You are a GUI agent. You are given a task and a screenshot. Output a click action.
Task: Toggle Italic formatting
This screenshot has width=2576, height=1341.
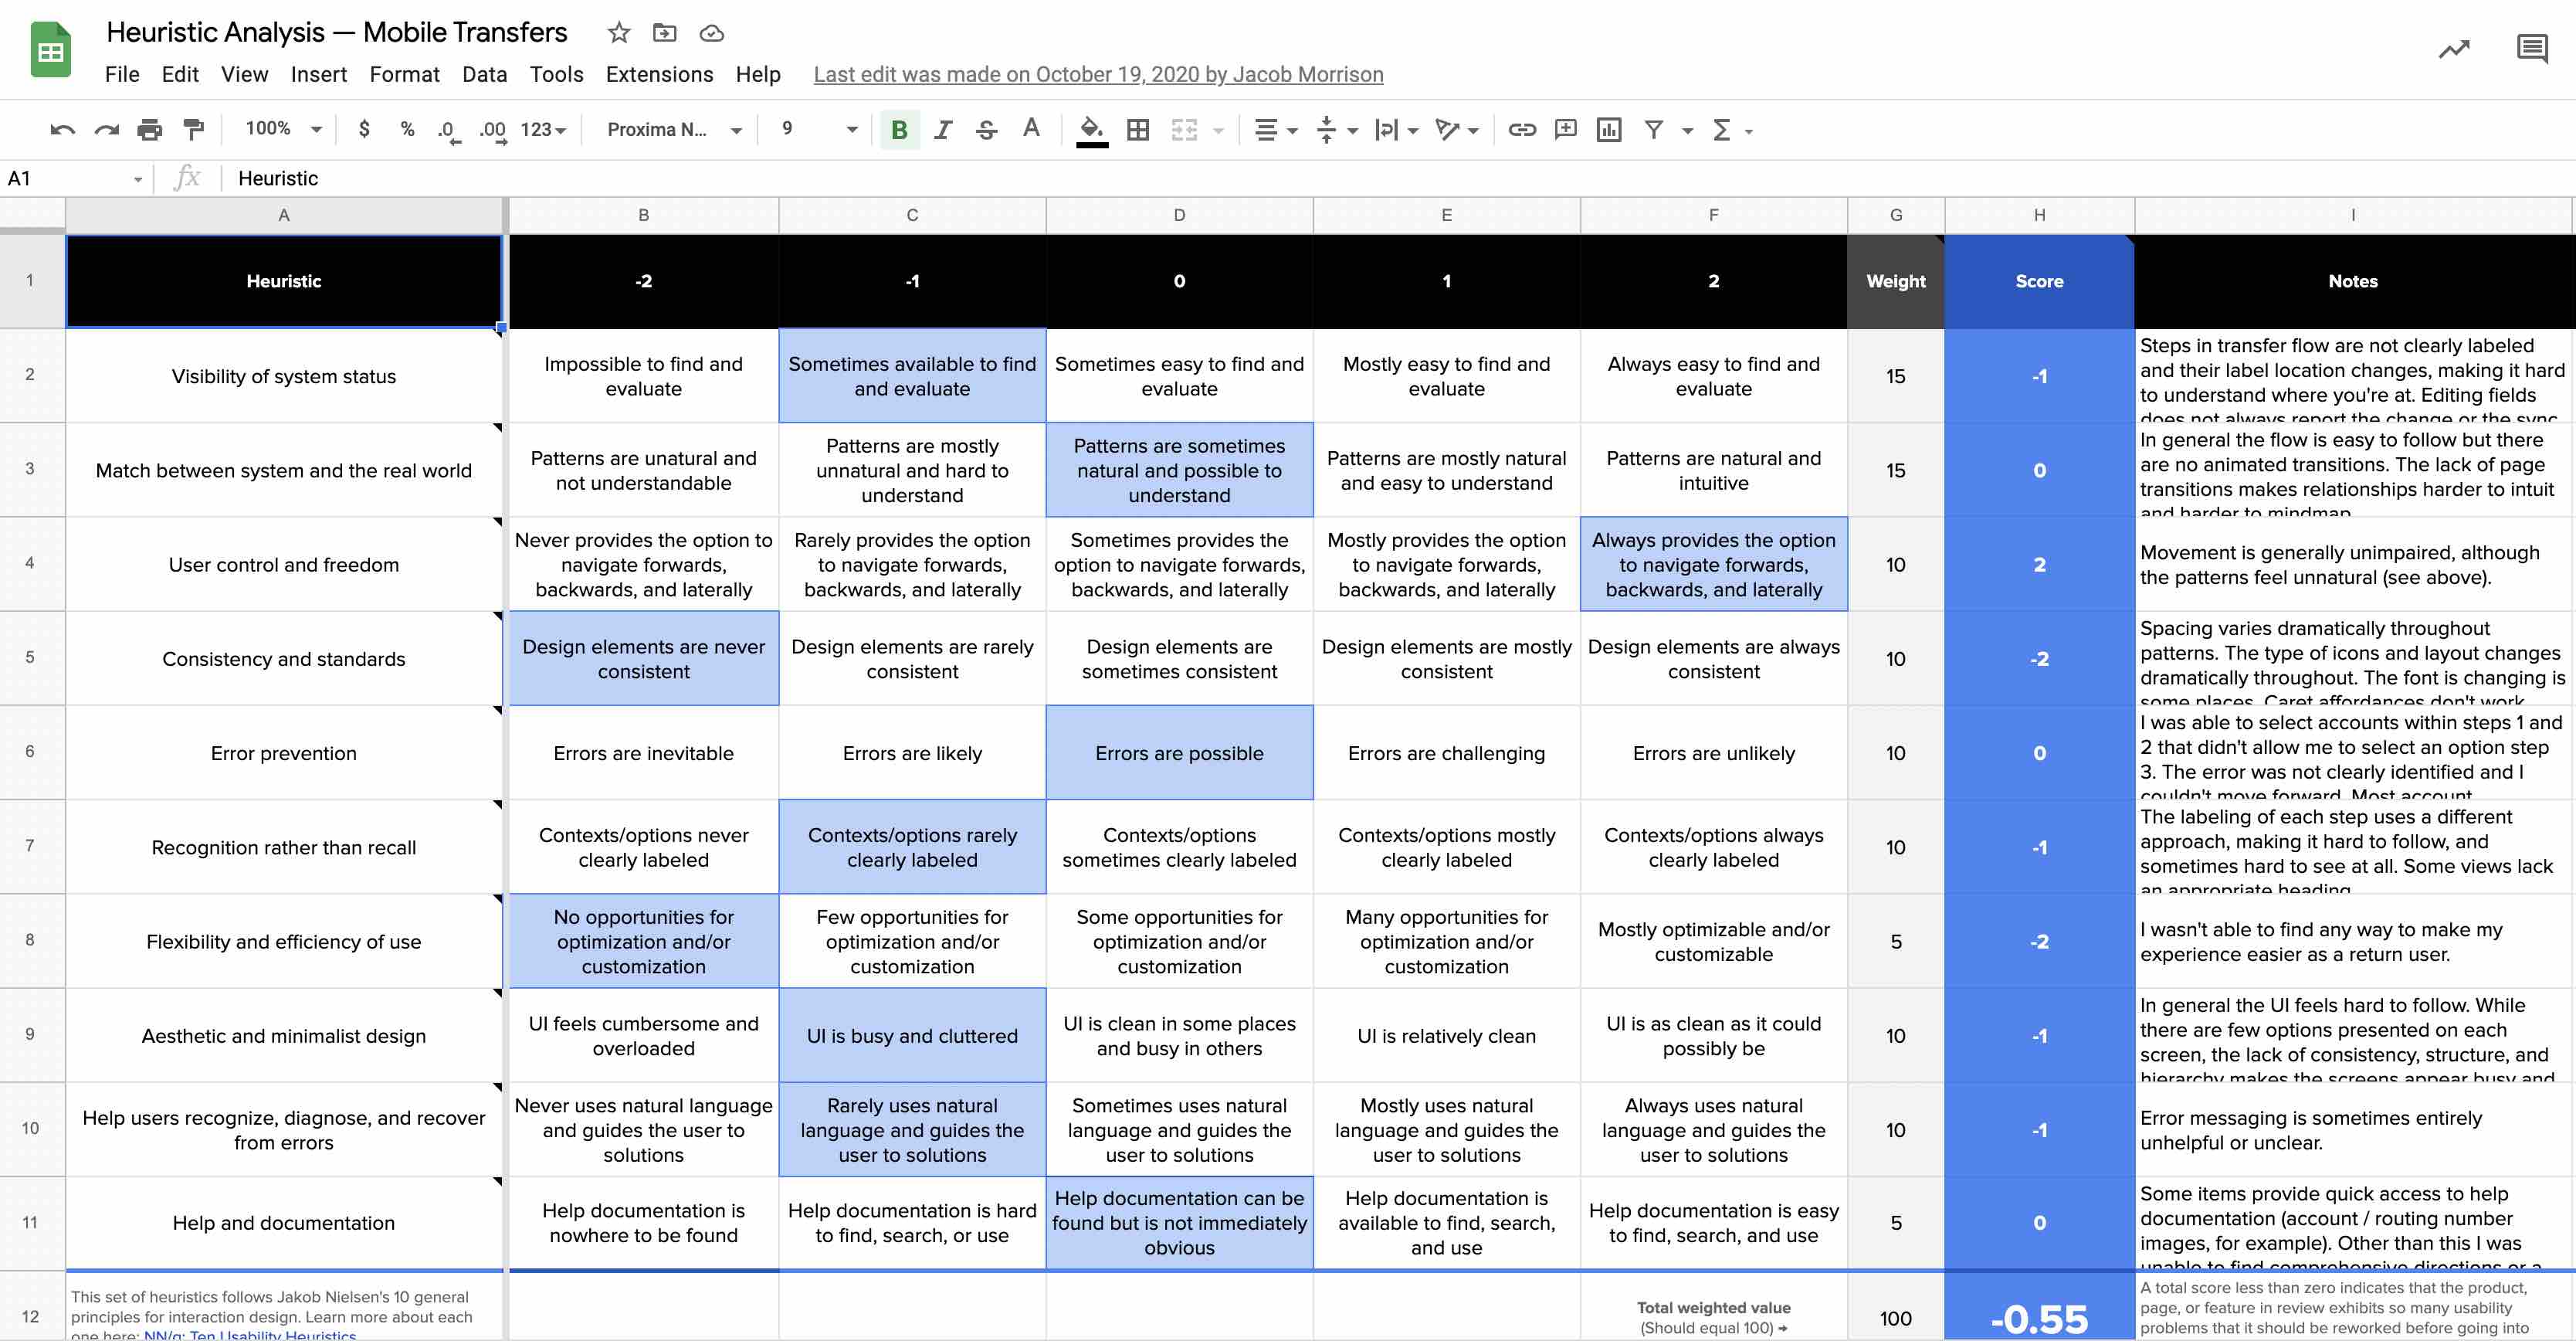pos(942,130)
